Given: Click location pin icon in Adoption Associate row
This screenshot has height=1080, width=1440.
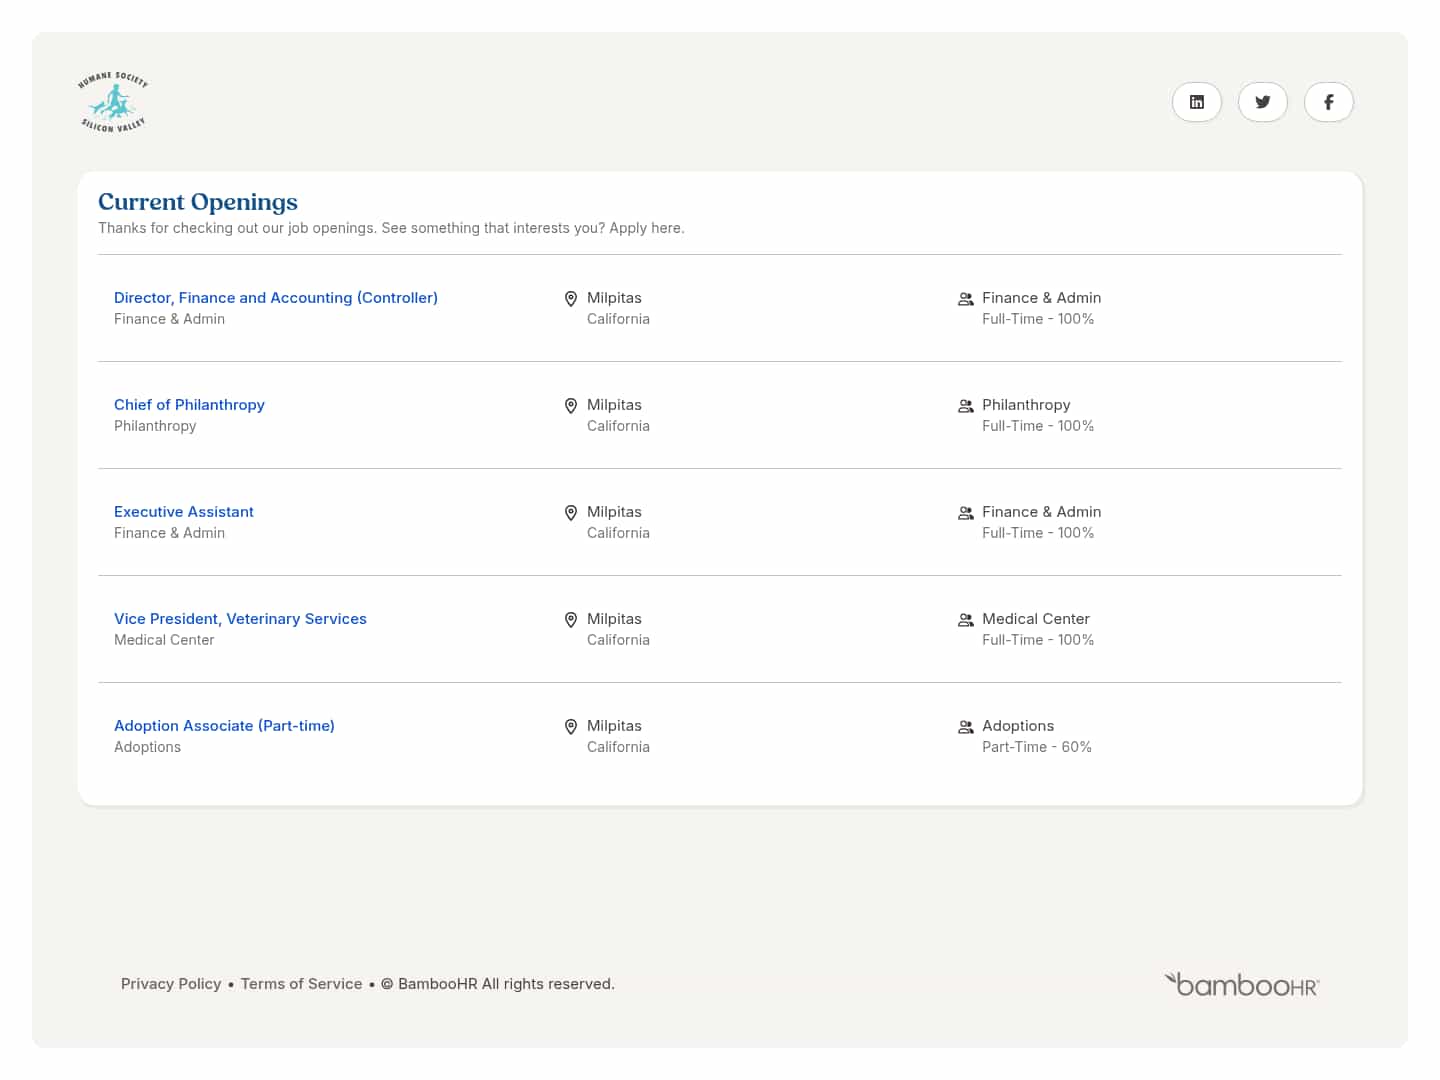Looking at the screenshot, I should 571,727.
